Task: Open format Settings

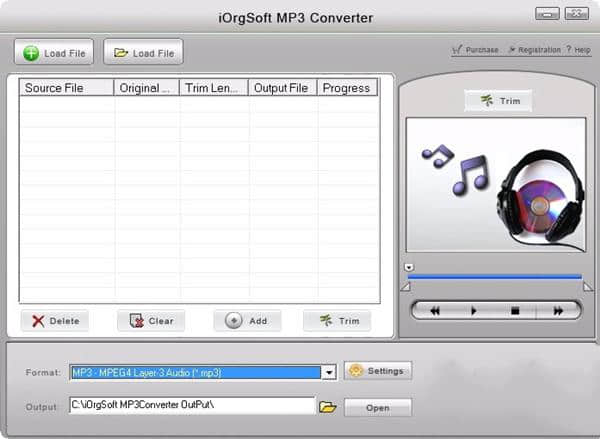Action: point(377,371)
